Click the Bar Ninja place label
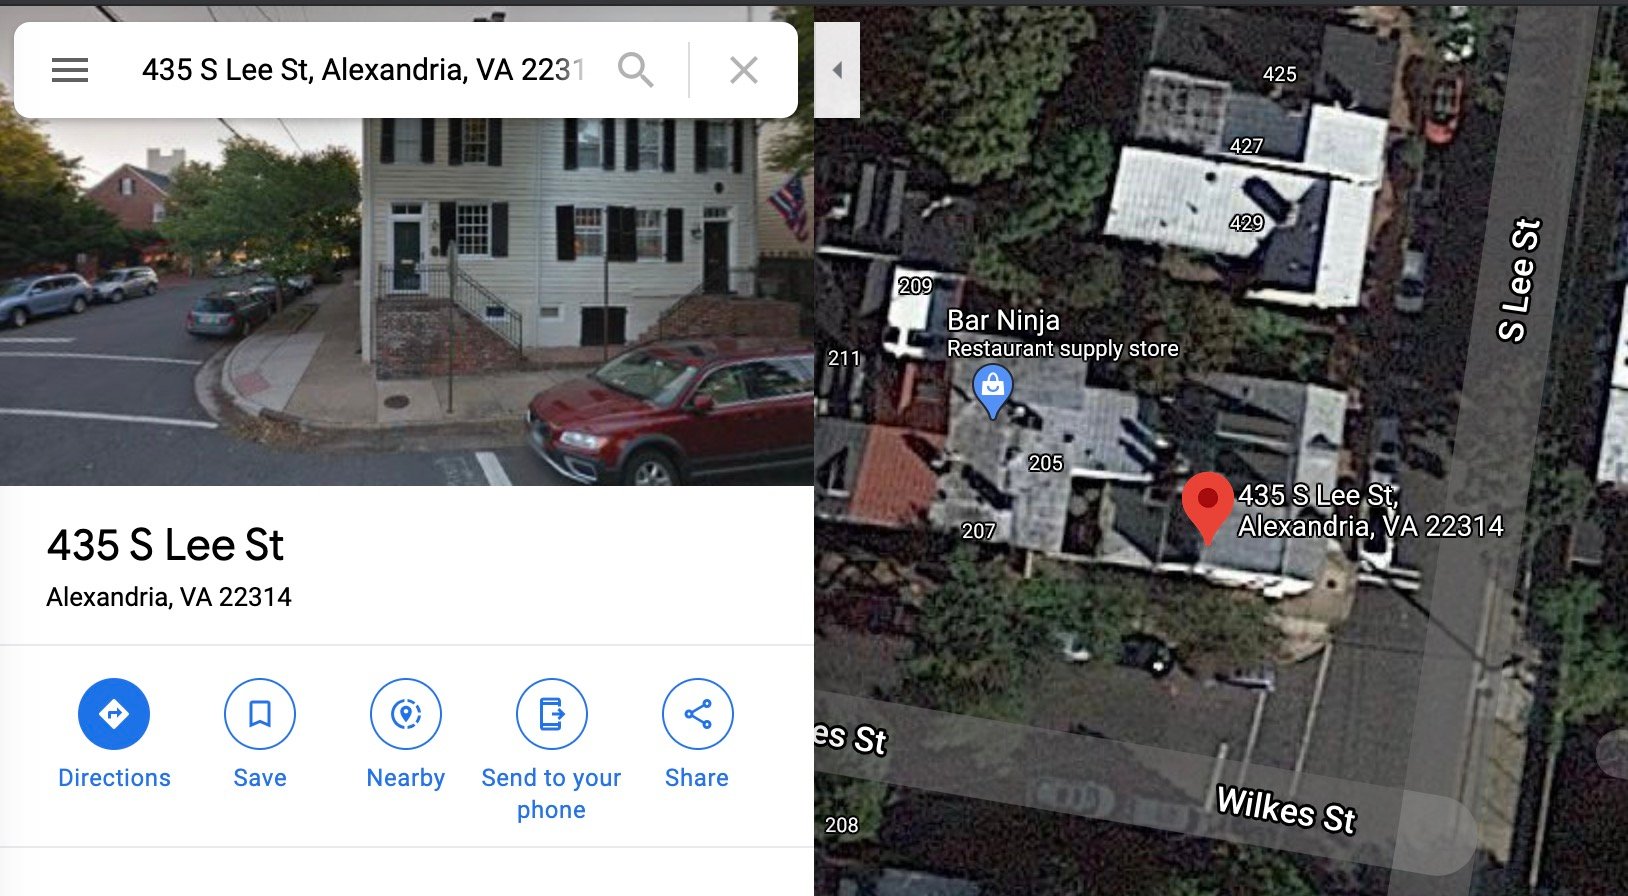 [x=1003, y=321]
